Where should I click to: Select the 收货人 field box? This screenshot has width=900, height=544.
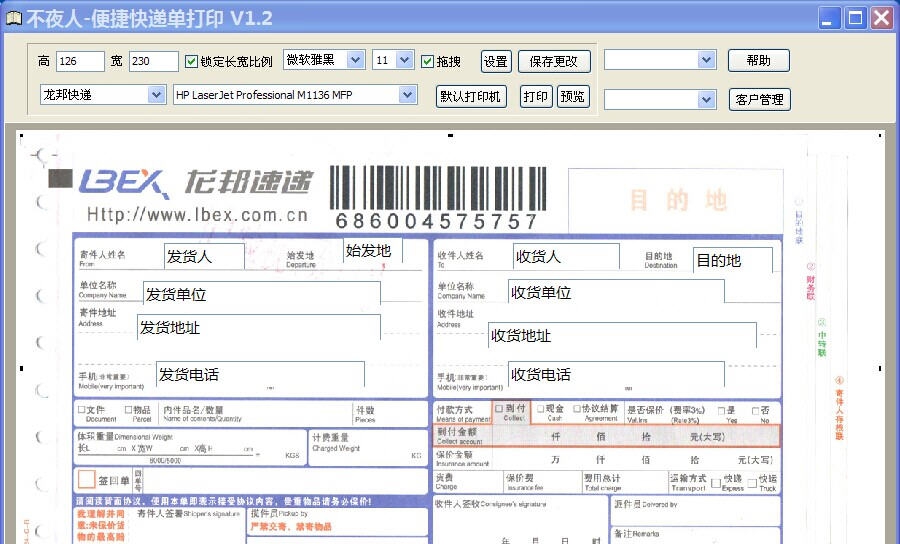(x=567, y=257)
